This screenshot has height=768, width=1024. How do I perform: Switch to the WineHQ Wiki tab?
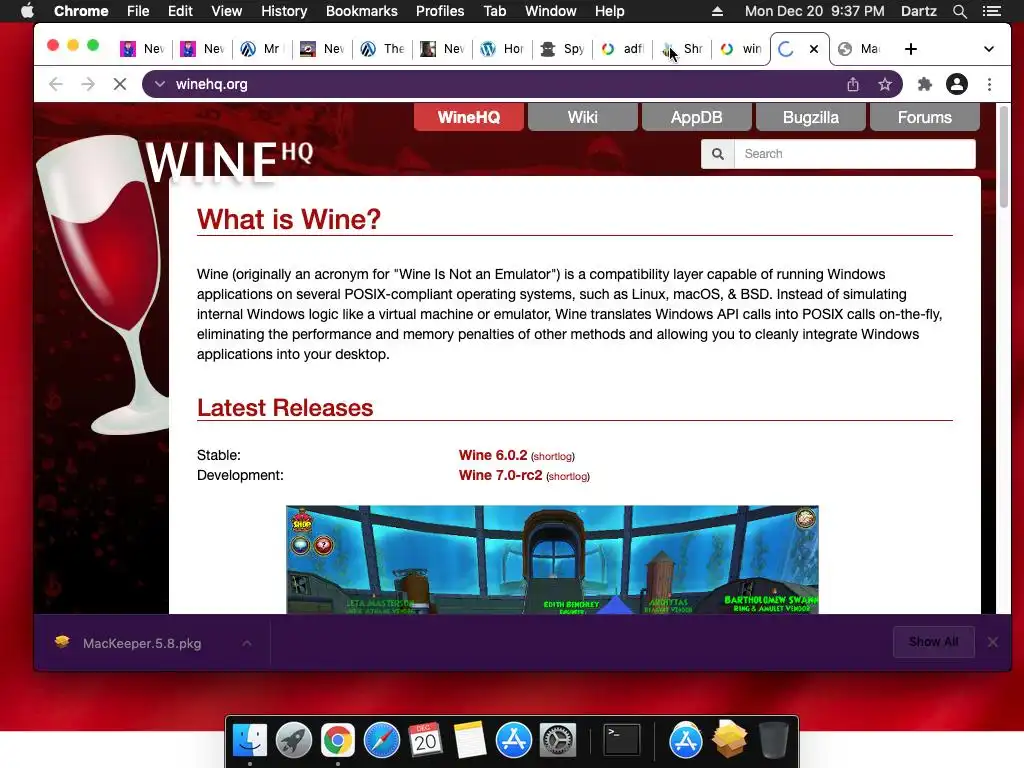click(x=583, y=118)
